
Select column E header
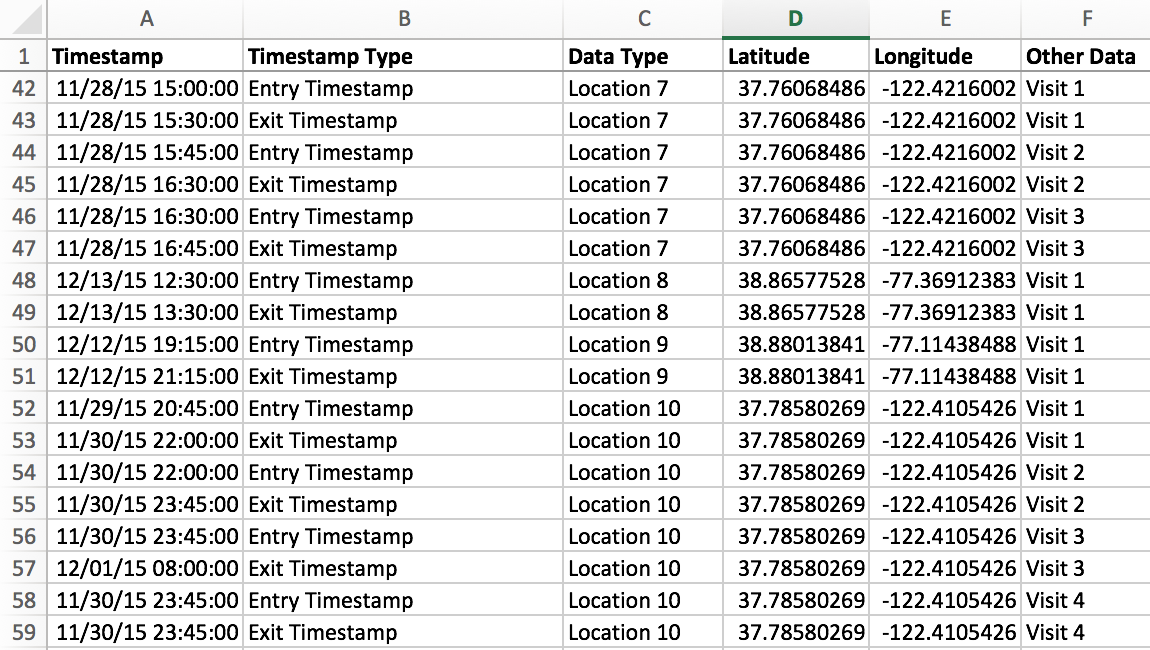(x=945, y=19)
